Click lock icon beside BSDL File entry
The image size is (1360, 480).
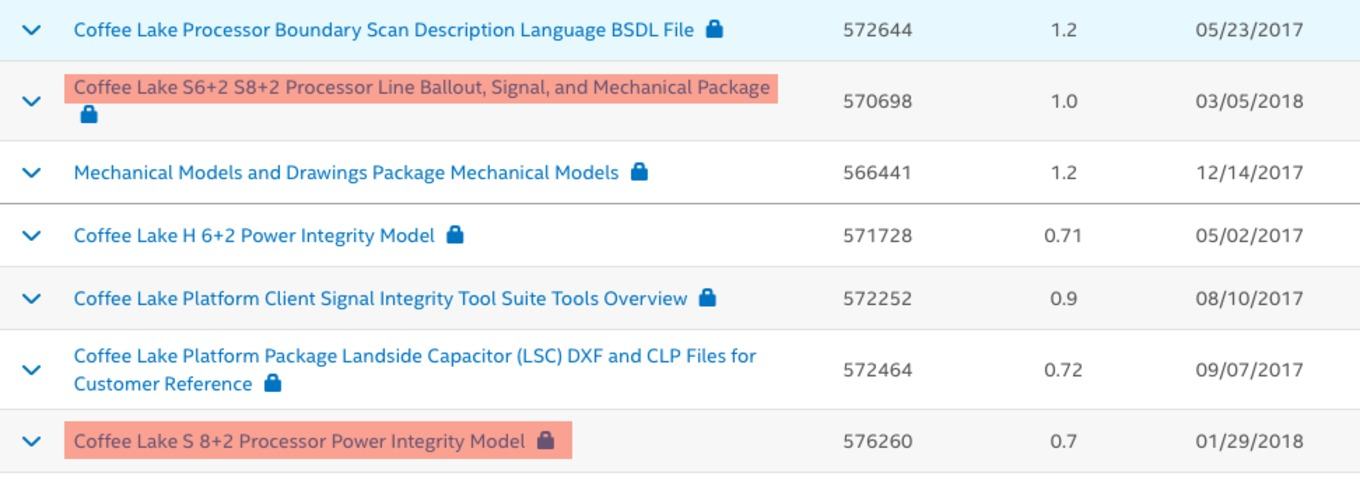pyautogui.click(x=714, y=29)
